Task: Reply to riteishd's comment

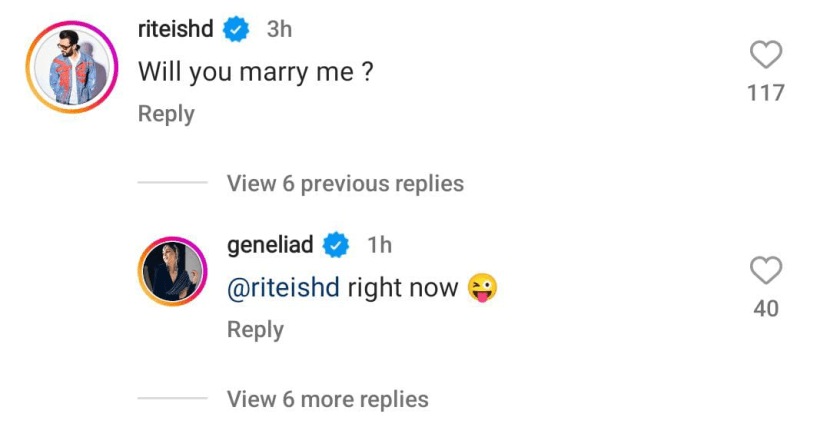Action: tap(166, 114)
